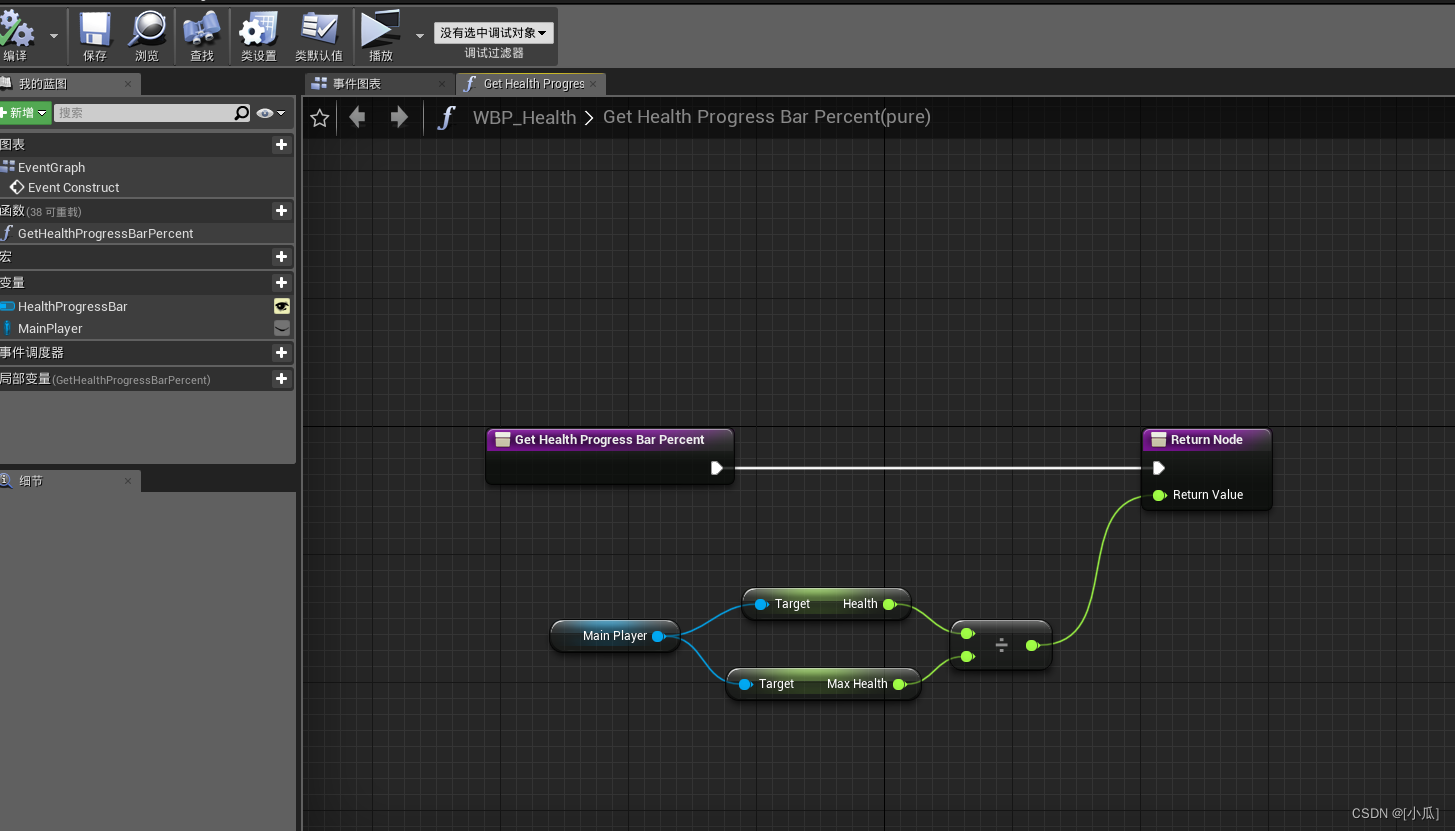
Task: Switch to the 我的蓝图 panel tab
Action: pyautogui.click(x=43, y=84)
